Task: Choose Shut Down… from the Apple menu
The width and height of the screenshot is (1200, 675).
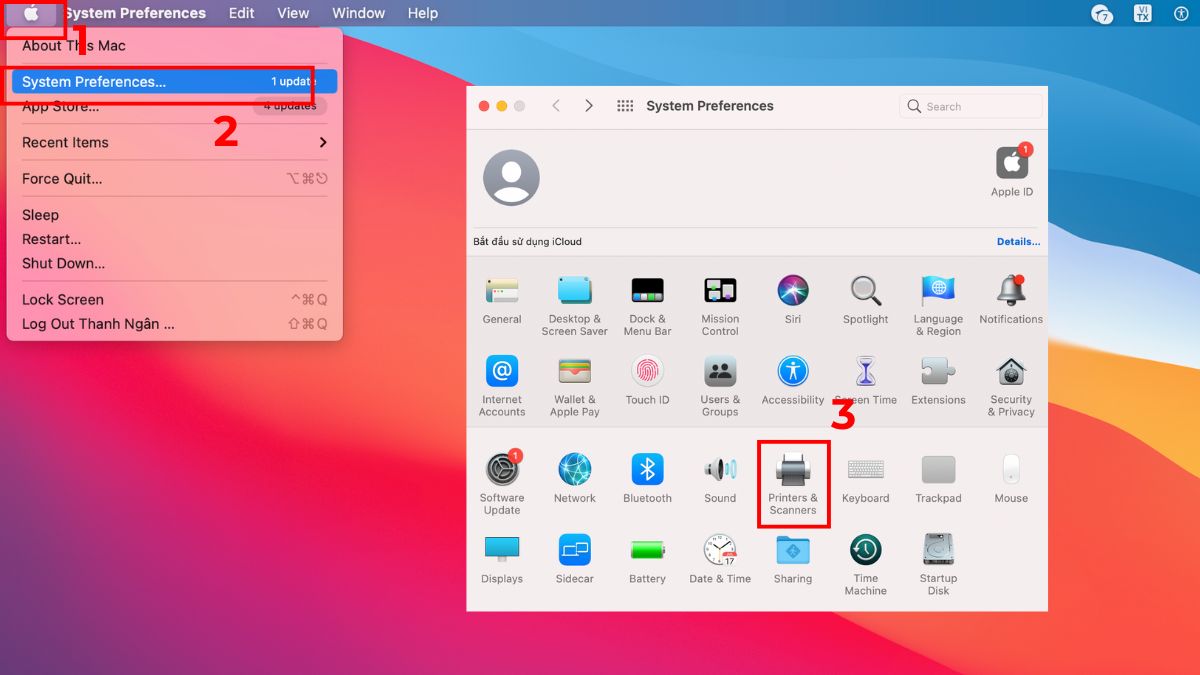Action: (x=175, y=264)
